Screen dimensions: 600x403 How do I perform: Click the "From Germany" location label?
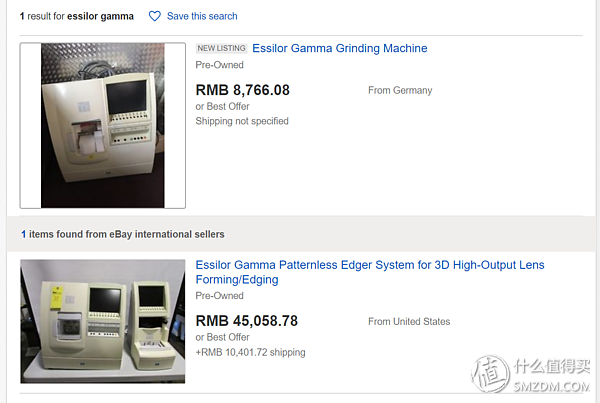point(400,90)
